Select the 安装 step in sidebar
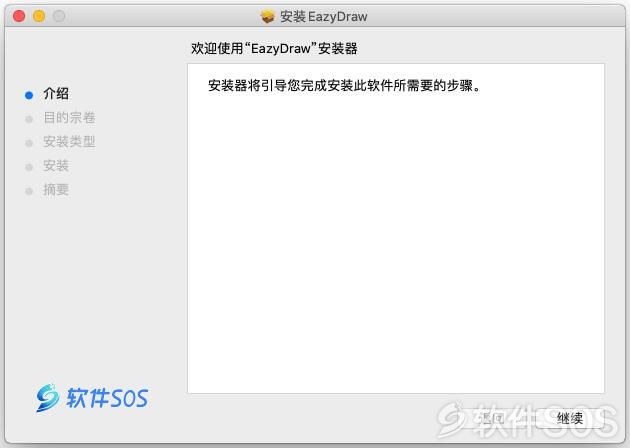 point(56,166)
